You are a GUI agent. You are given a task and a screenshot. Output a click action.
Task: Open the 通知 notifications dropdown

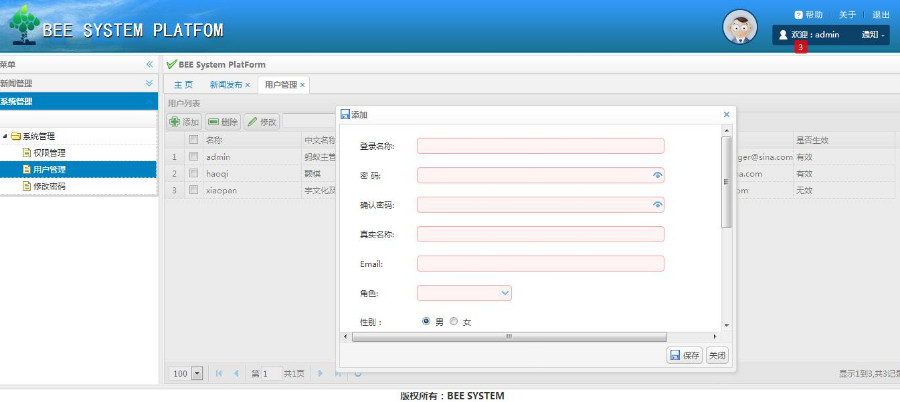click(872, 35)
